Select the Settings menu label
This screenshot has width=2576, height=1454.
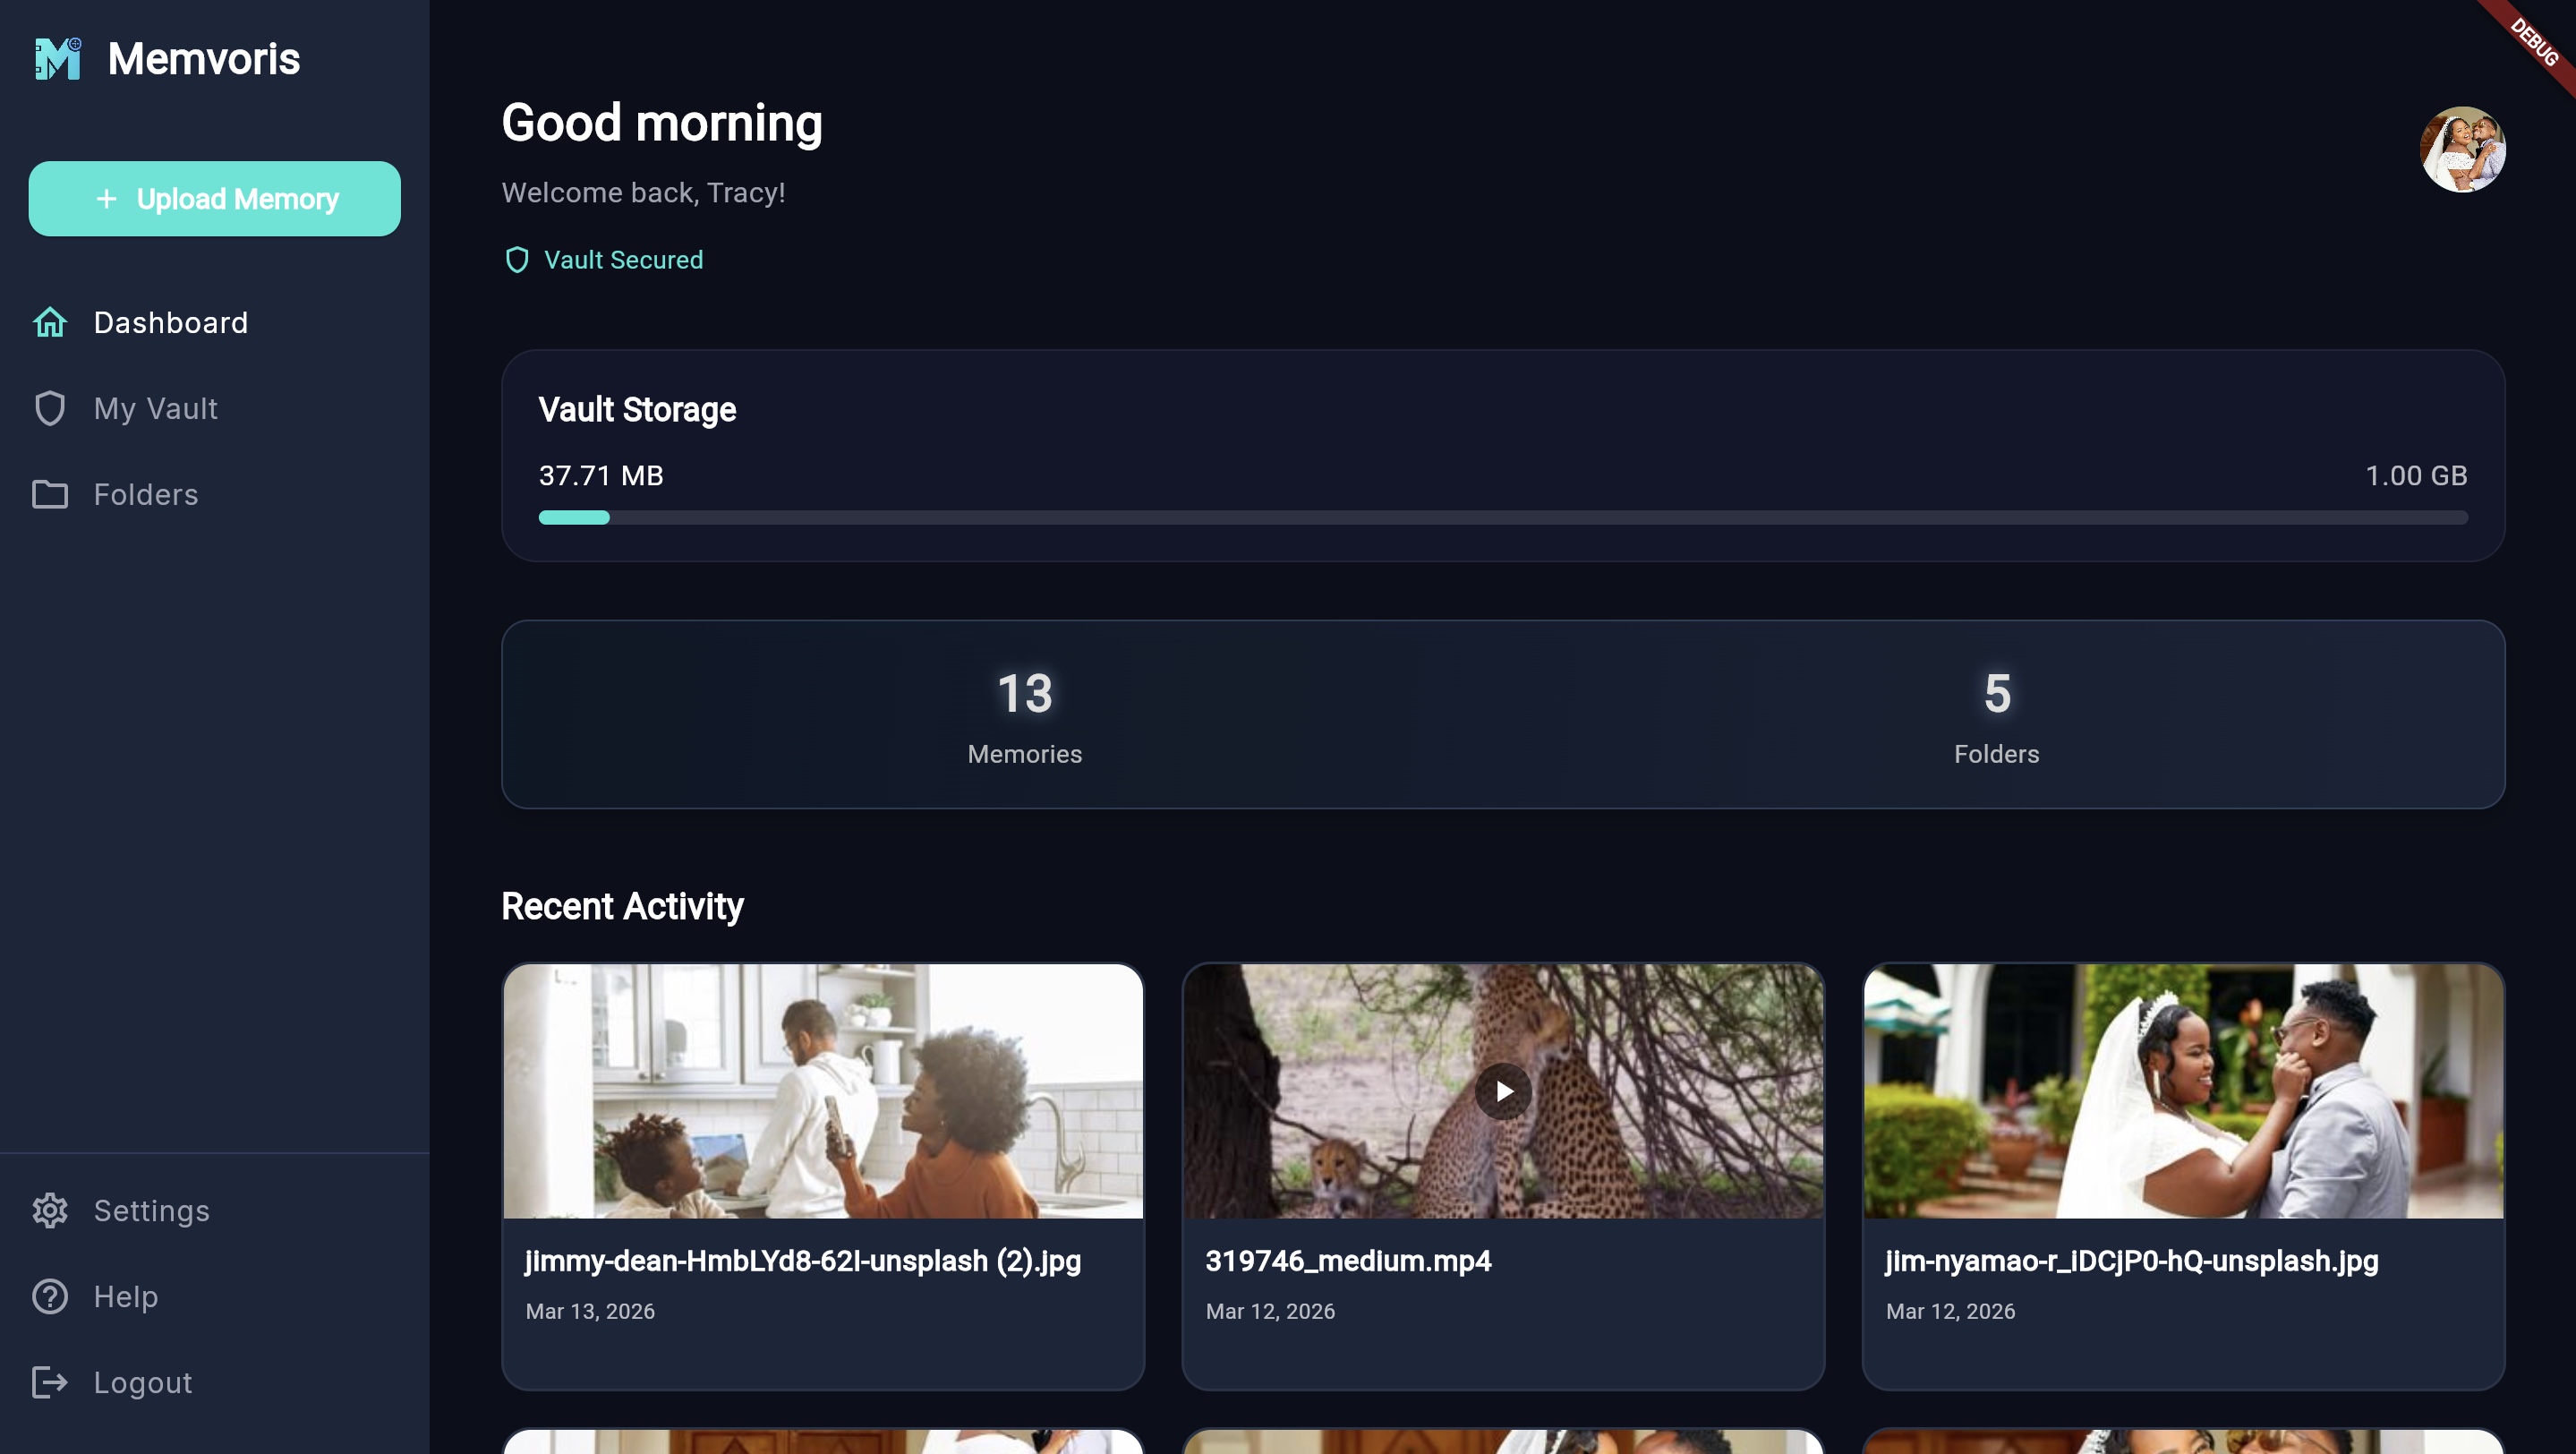tap(152, 1210)
